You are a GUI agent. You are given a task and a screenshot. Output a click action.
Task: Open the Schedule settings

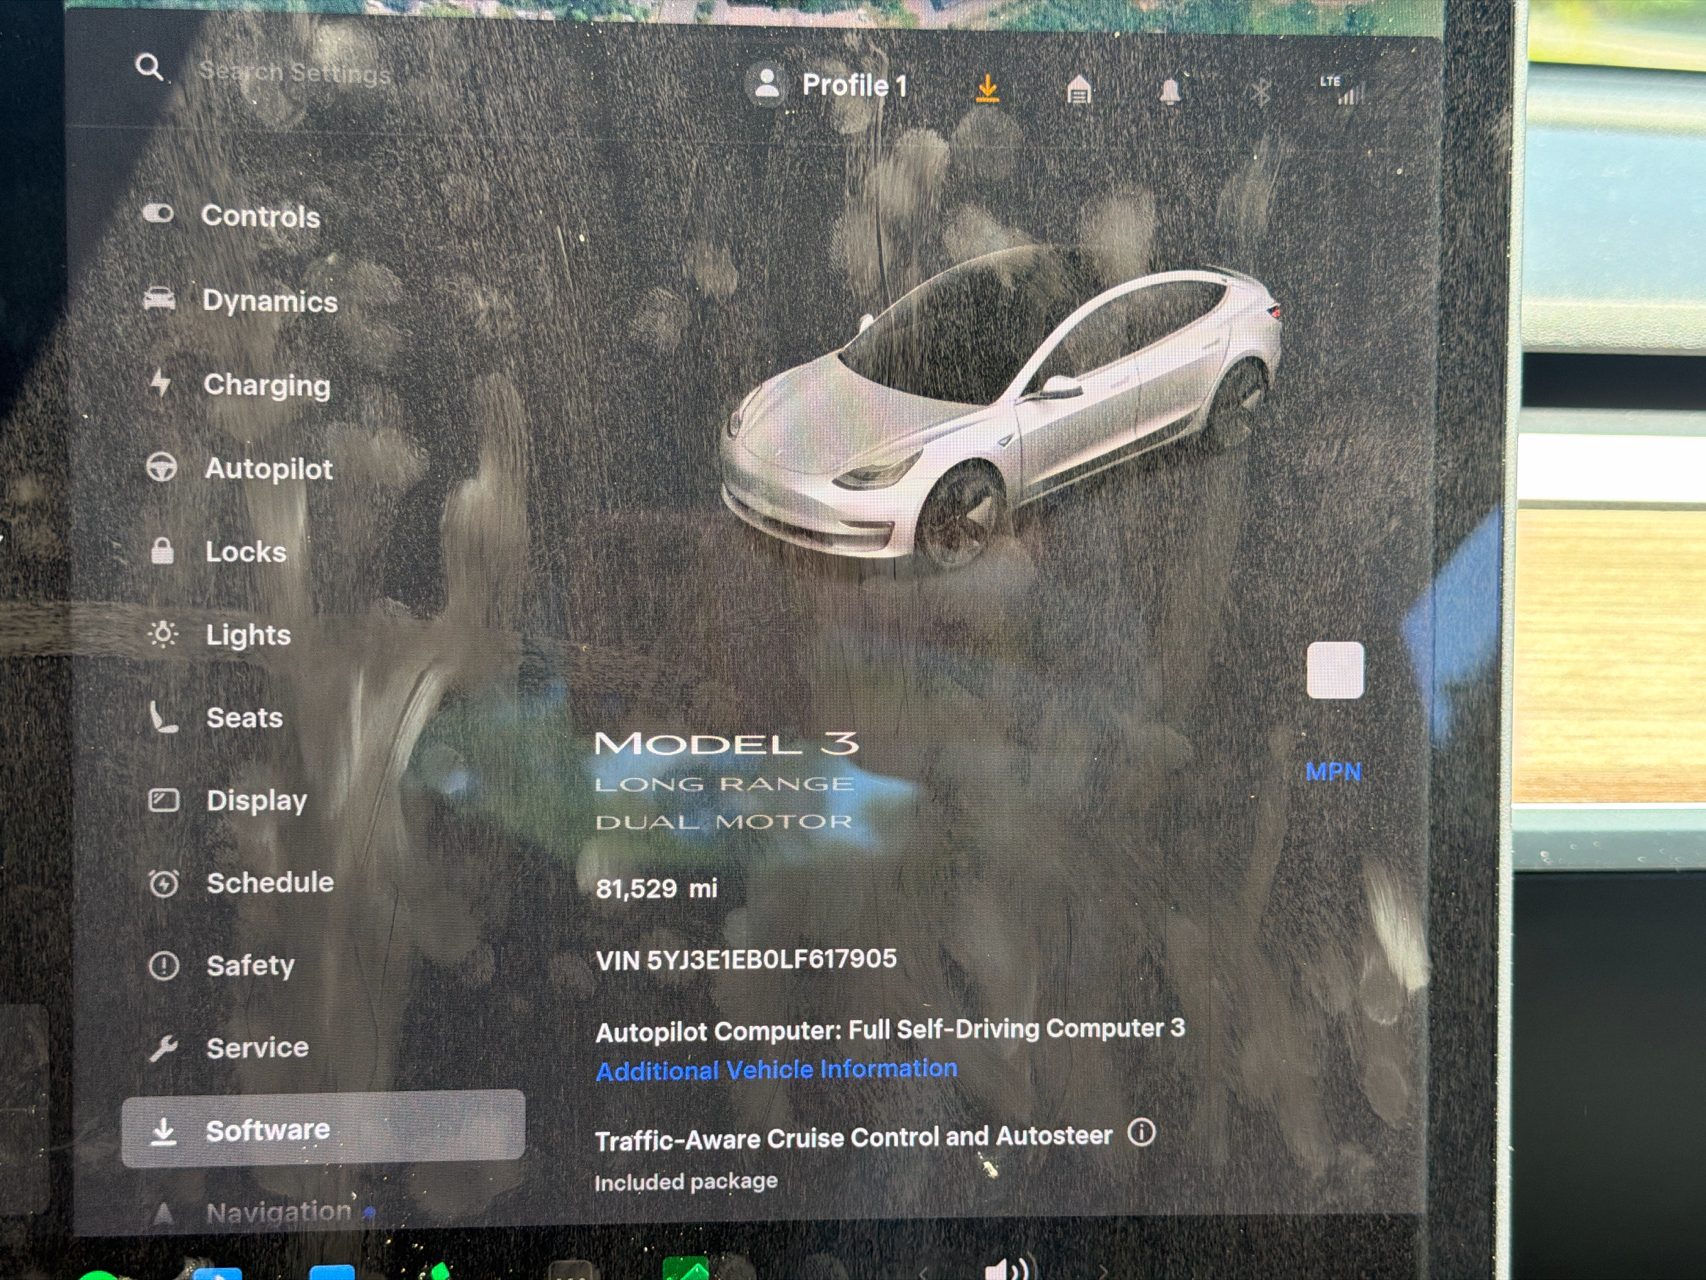241,882
